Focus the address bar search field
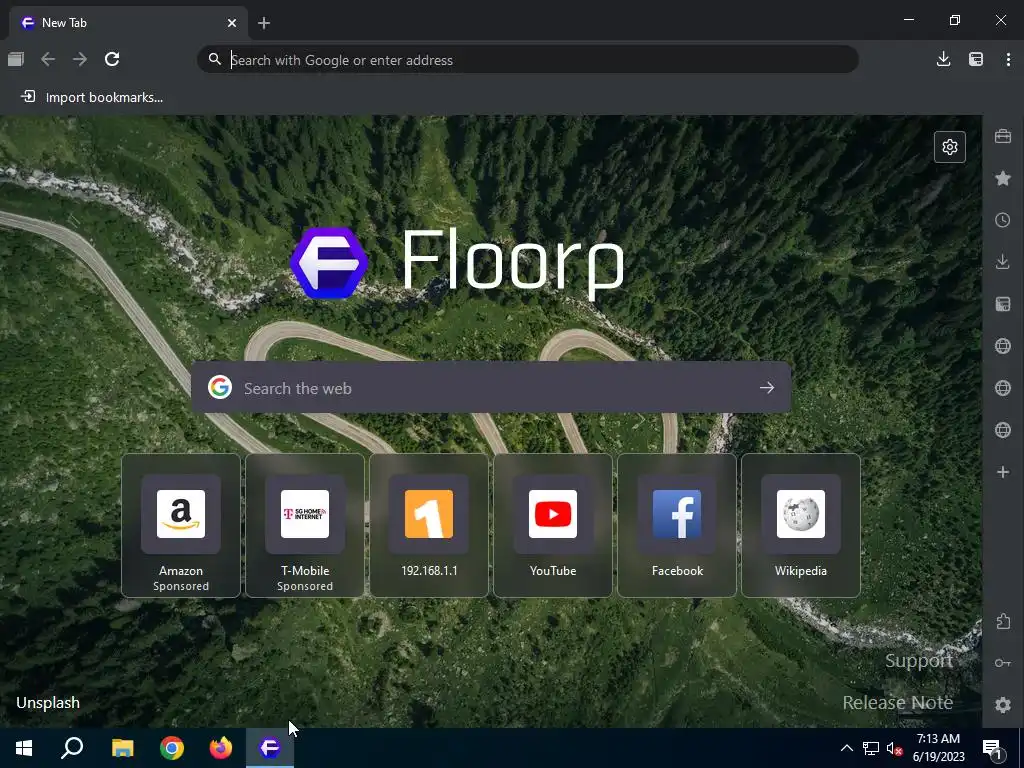1024x768 pixels. click(x=528, y=59)
